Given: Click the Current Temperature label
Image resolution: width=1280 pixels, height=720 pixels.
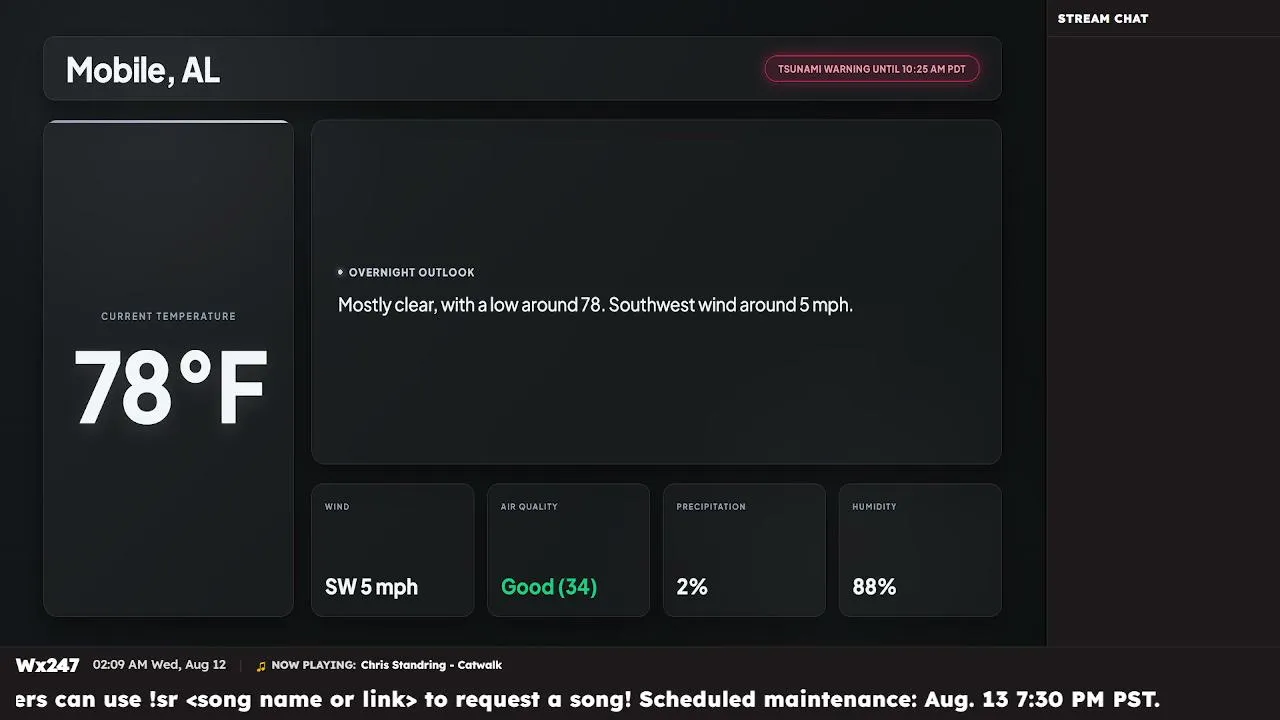Looking at the screenshot, I should tap(168, 316).
